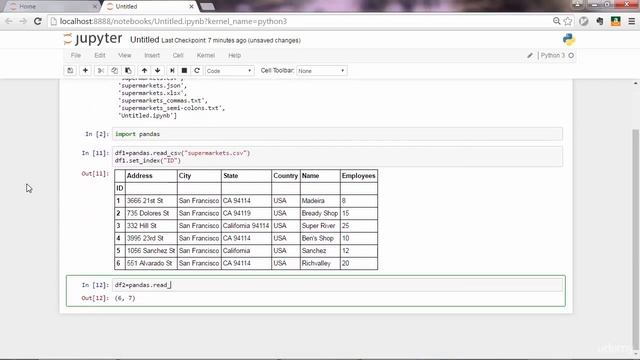Go back with the browser back arrow
640x360 pixels.
coord(9,21)
